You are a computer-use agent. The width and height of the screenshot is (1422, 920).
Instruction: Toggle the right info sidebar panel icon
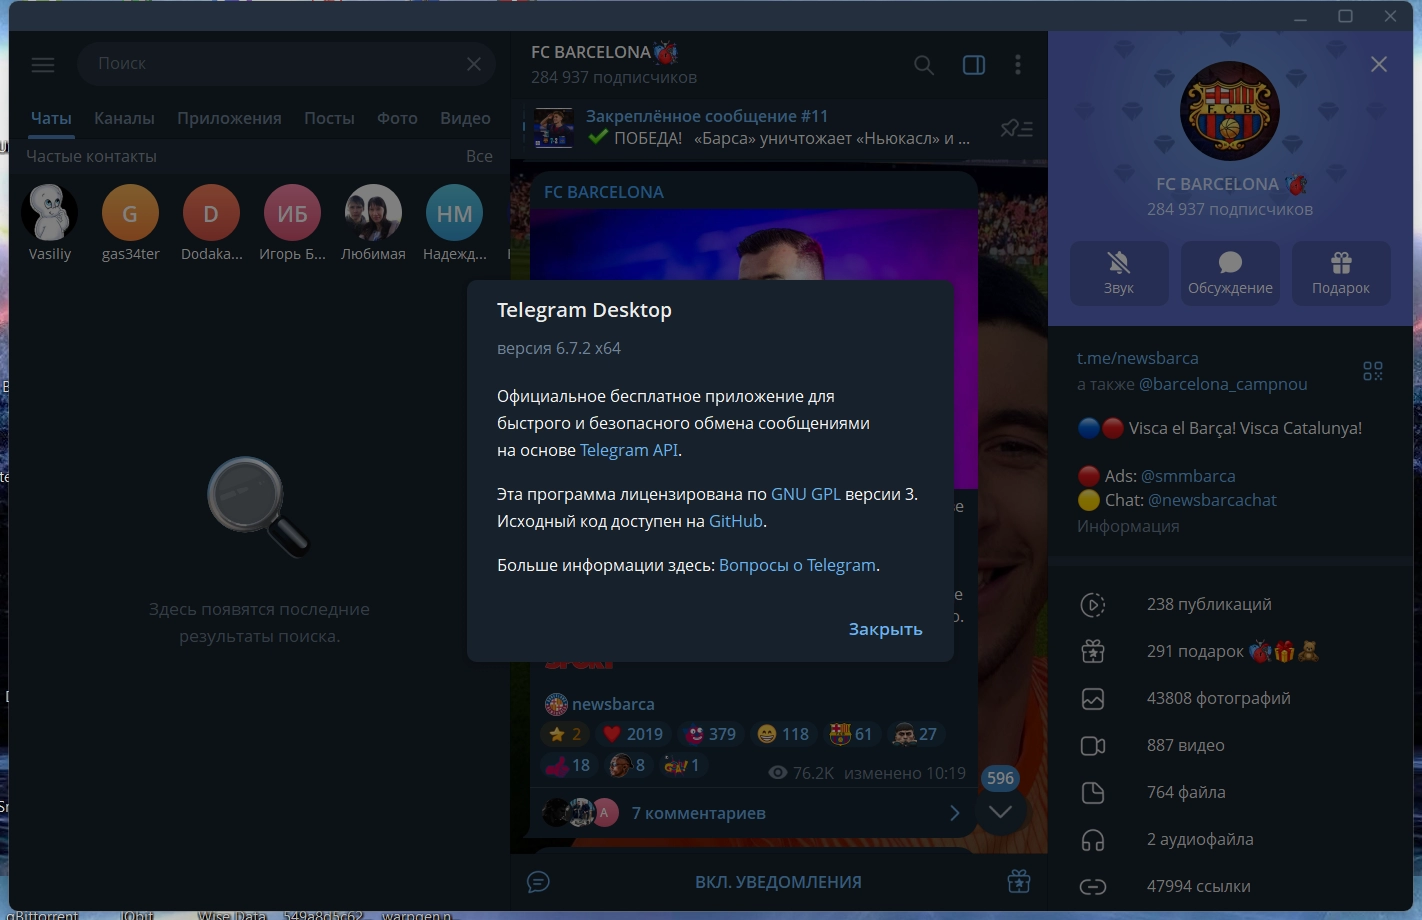(974, 65)
